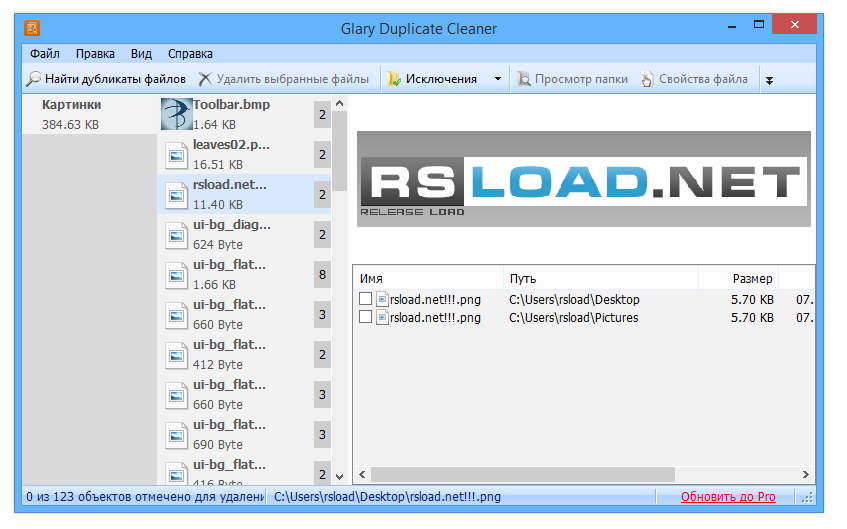Click icon of ui-bg_flat... 1.66 KB
This screenshot has height=529, width=847.
click(x=176, y=275)
